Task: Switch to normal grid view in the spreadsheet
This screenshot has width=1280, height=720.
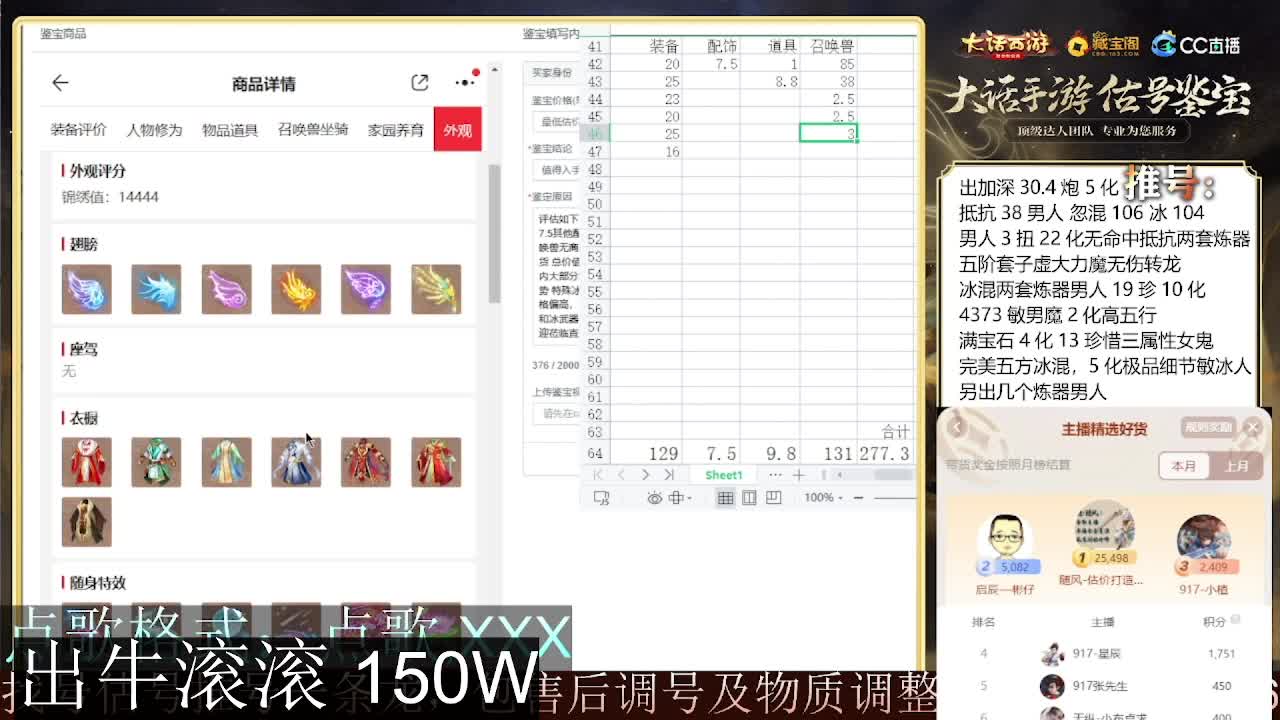Action: [726, 497]
